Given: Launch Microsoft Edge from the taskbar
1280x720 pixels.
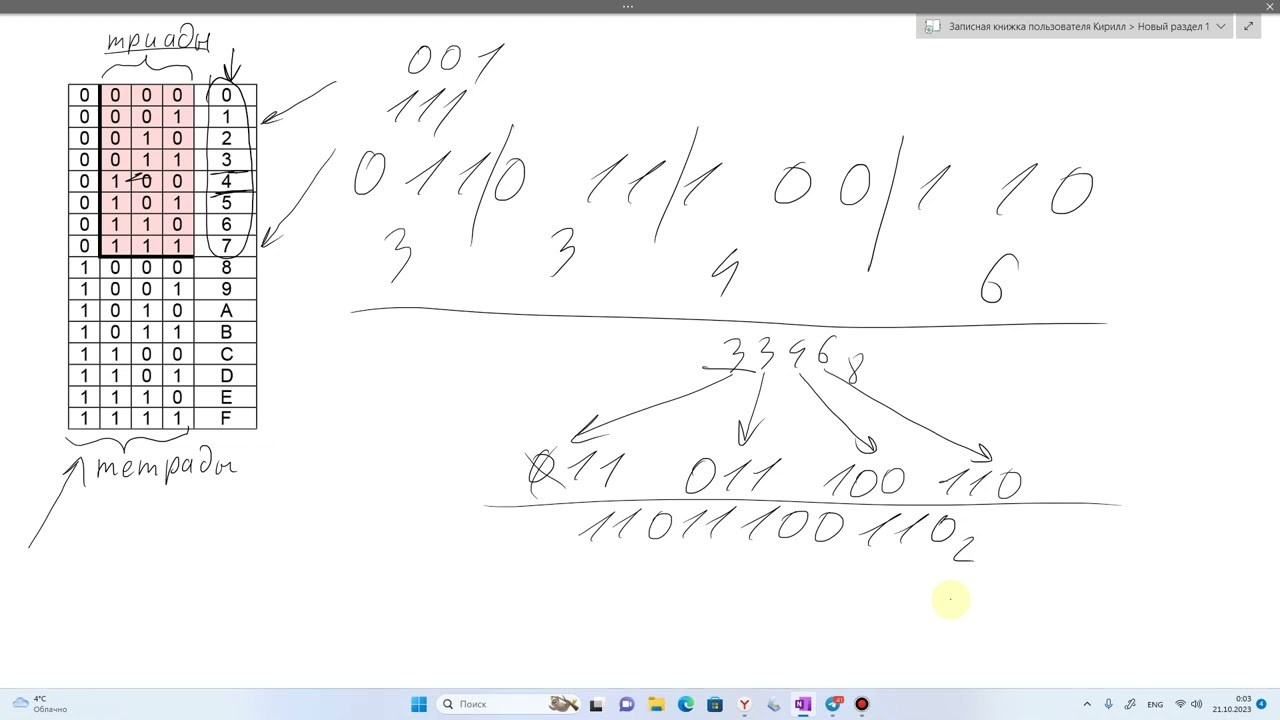Looking at the screenshot, I should click(x=686, y=704).
